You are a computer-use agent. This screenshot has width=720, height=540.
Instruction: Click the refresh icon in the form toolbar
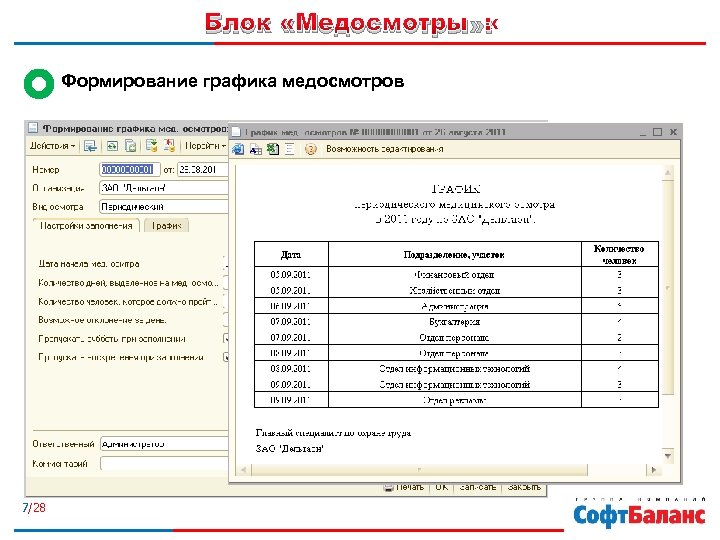click(112, 146)
